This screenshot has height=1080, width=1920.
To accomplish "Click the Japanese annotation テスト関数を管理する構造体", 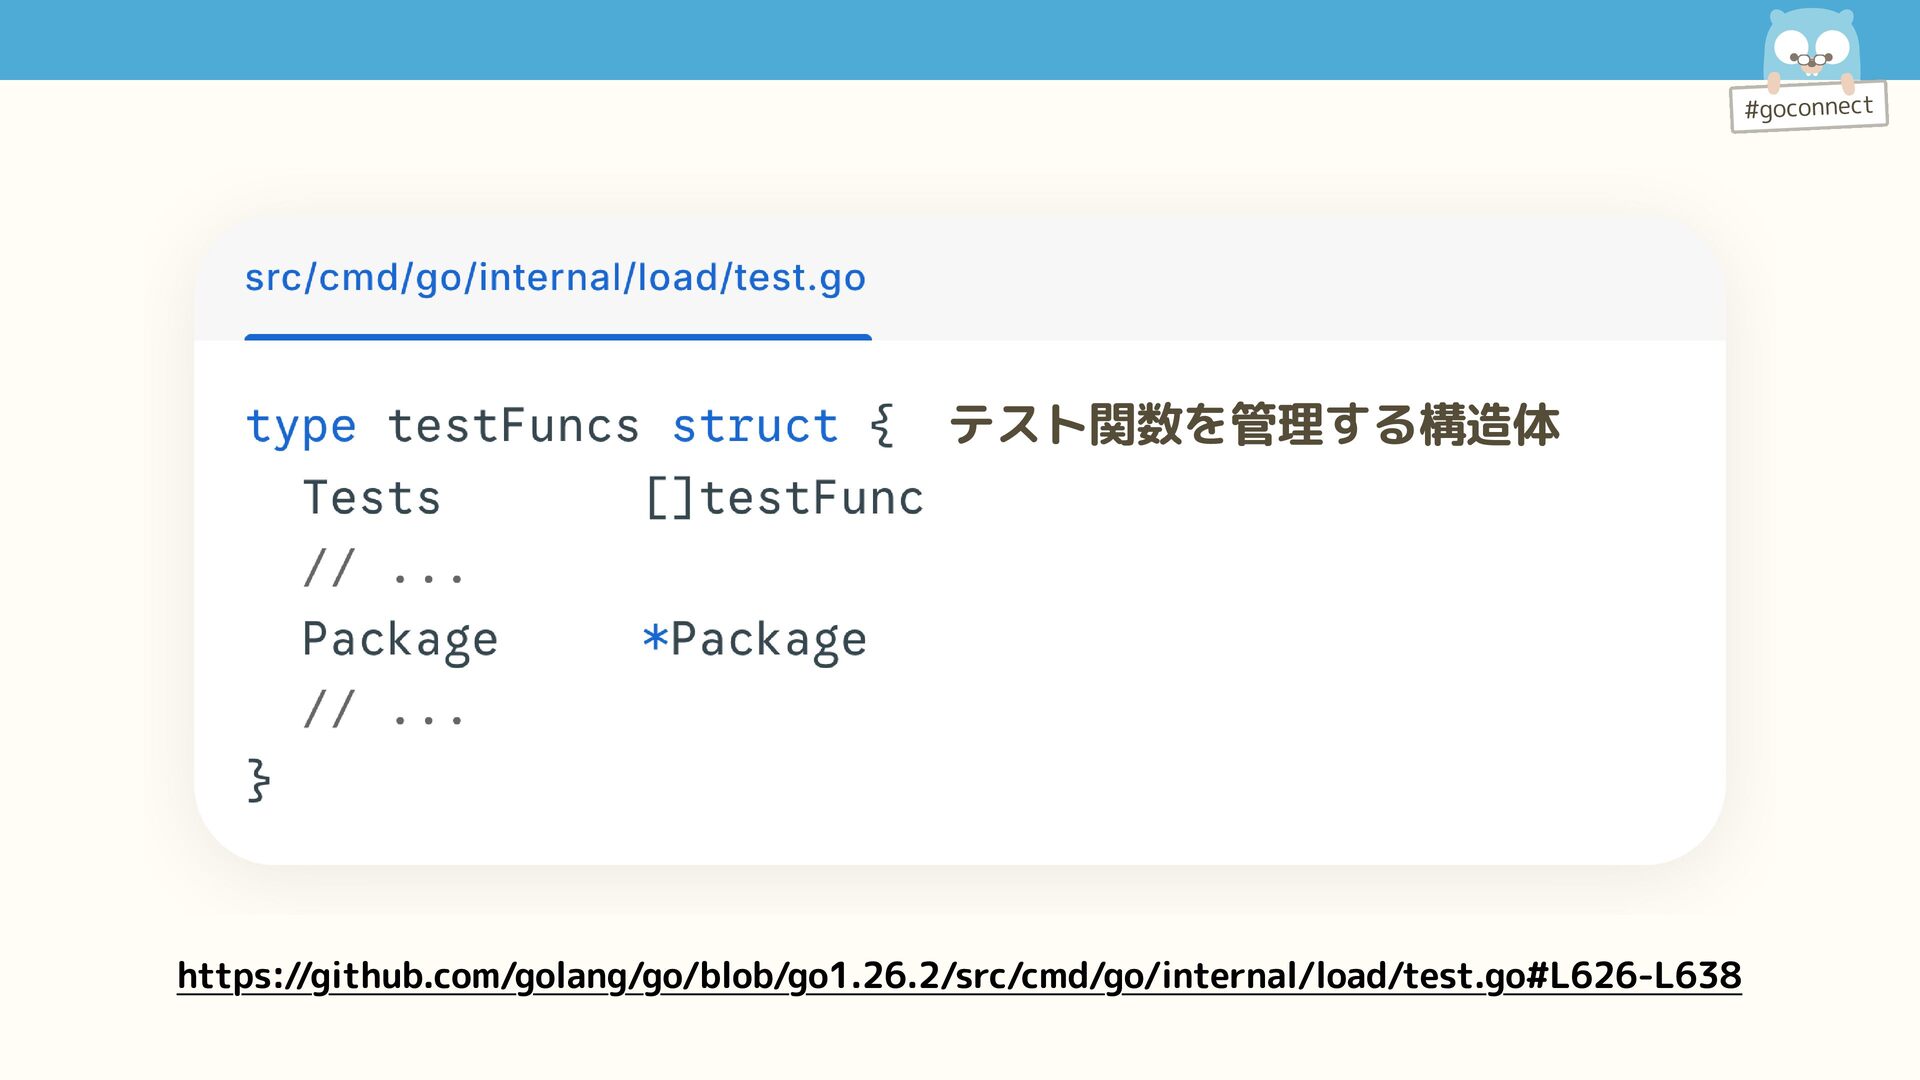I will click(x=1253, y=425).
